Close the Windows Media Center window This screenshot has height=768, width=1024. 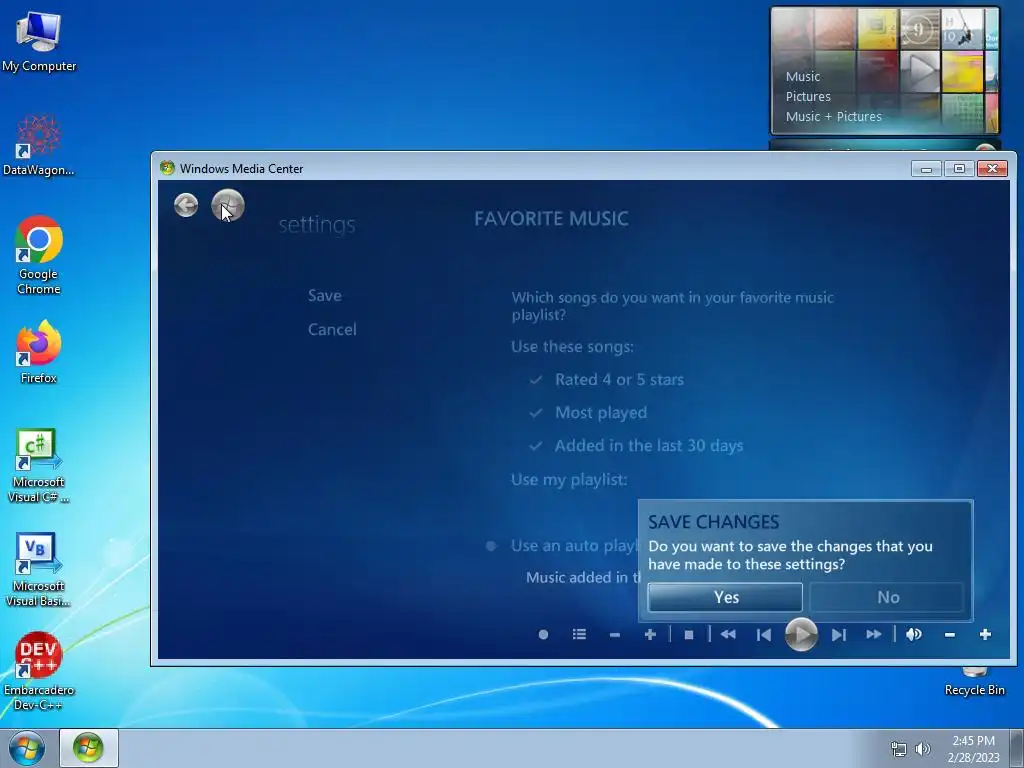992,168
